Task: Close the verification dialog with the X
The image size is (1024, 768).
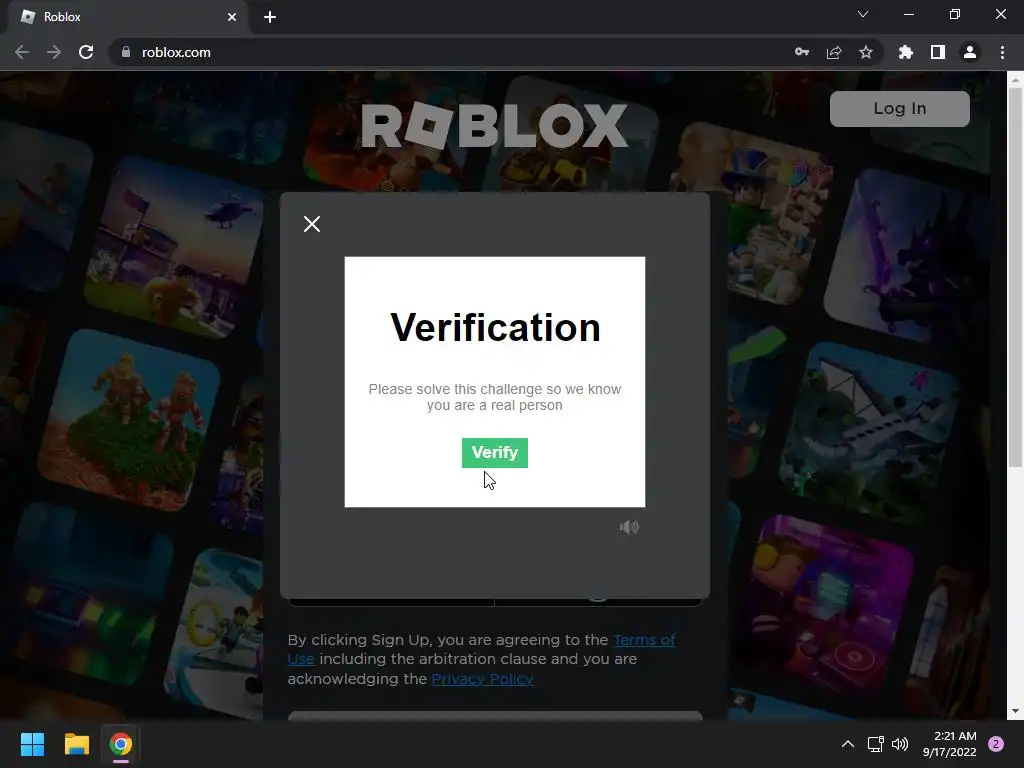Action: click(x=312, y=224)
